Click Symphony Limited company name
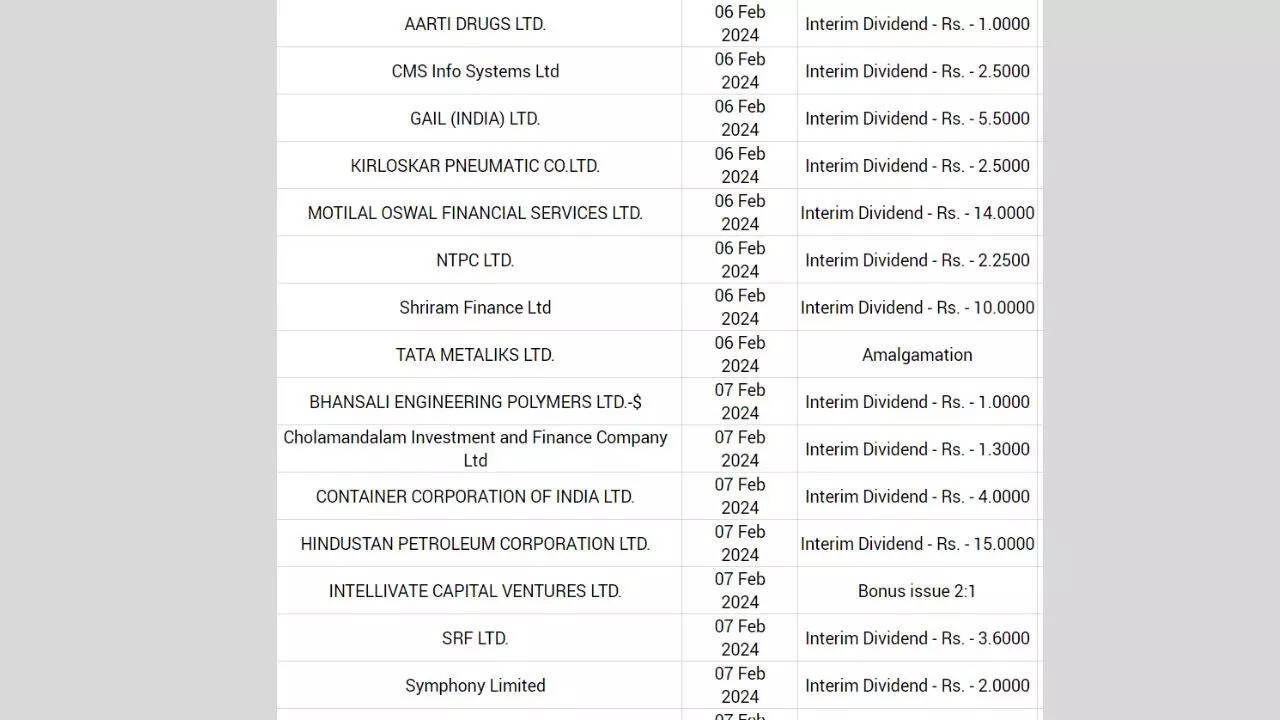The width and height of the screenshot is (1280, 720). coord(475,686)
